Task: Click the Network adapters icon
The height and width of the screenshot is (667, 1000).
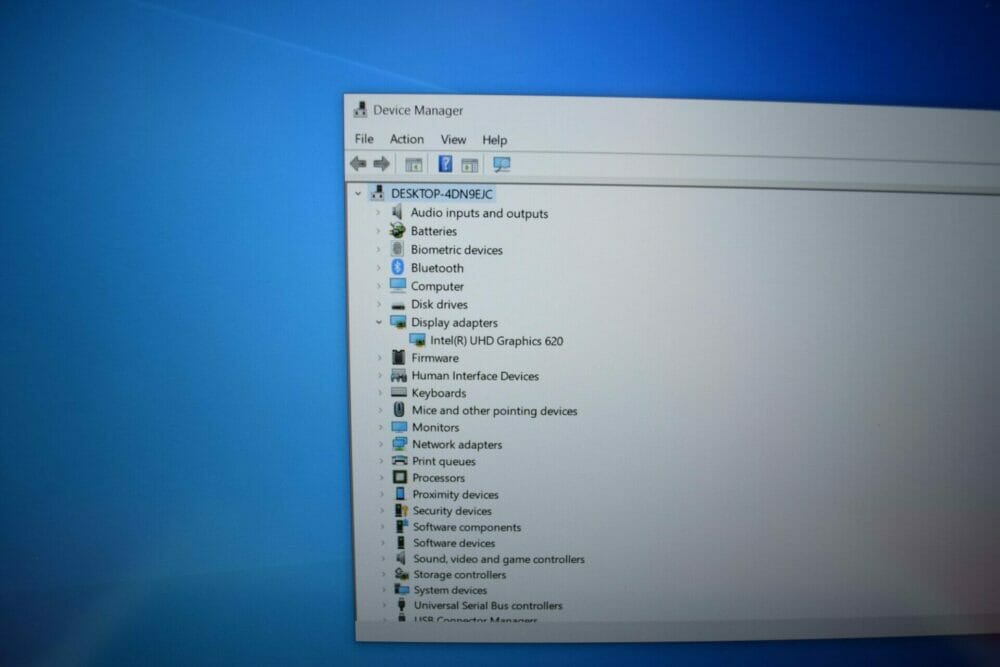Action: tap(400, 444)
